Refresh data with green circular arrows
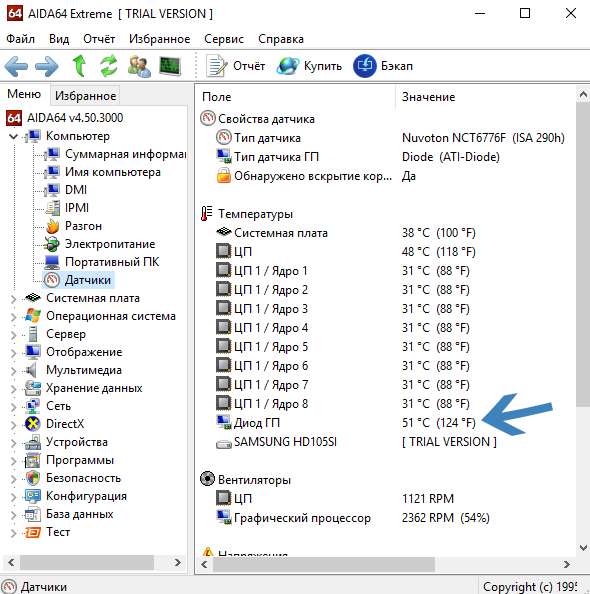The width and height of the screenshot is (590, 594). [109, 66]
